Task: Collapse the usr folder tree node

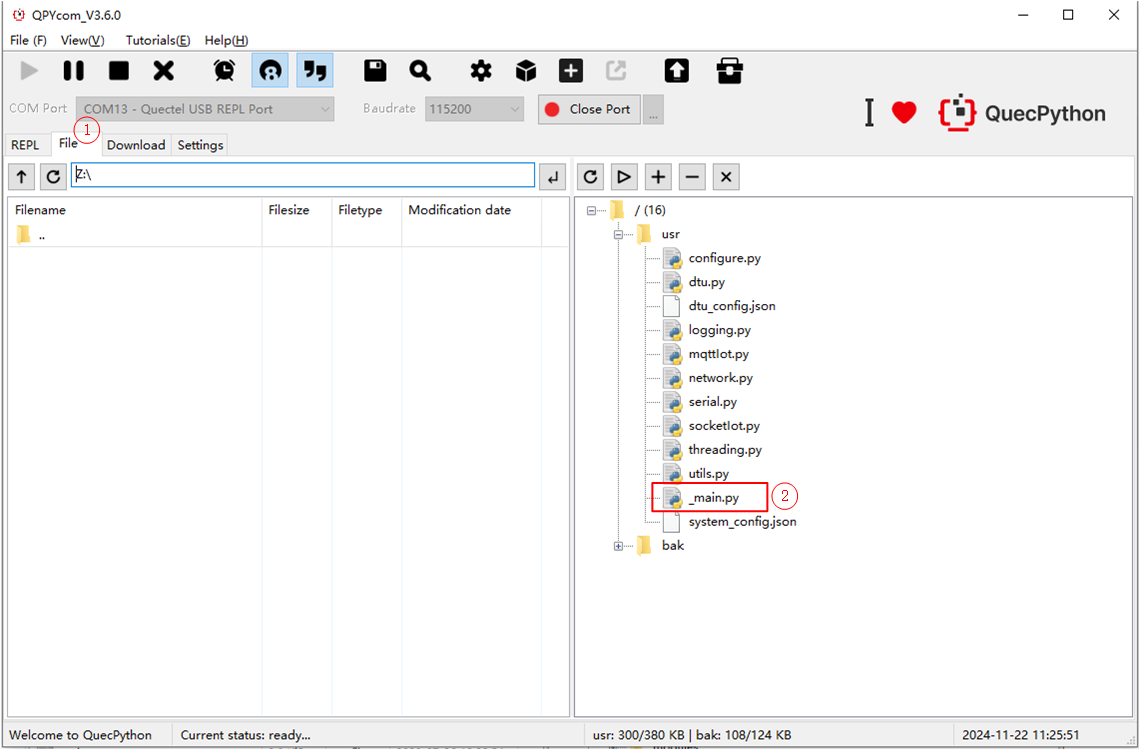Action: point(619,234)
